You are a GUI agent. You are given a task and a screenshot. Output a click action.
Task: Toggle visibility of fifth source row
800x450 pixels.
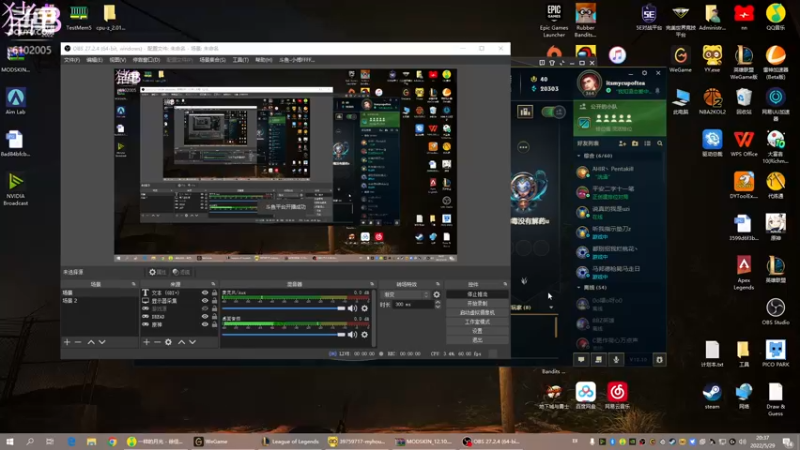tap(205, 324)
